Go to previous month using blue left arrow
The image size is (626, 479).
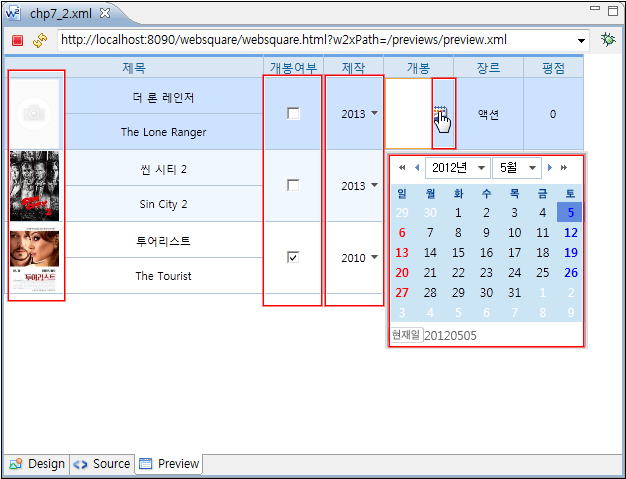(416, 168)
